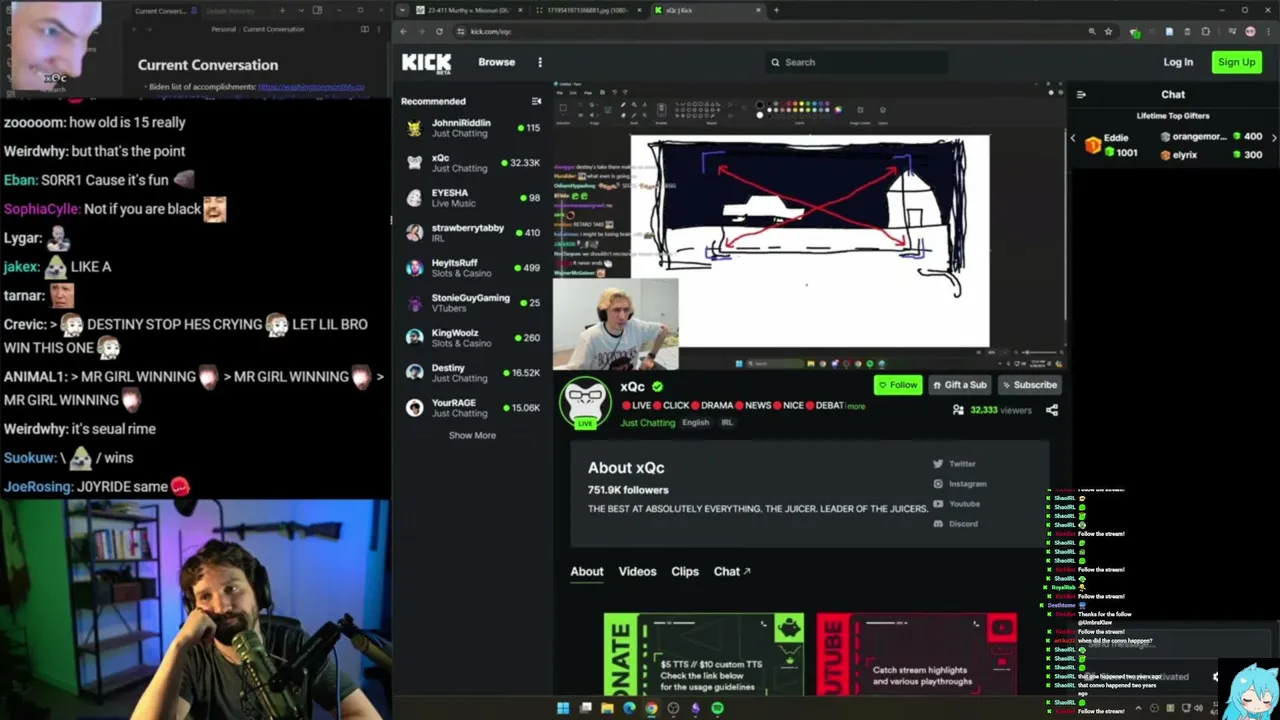Click the Just Chatting category under xQc
This screenshot has width=1280, height=720.
click(647, 423)
